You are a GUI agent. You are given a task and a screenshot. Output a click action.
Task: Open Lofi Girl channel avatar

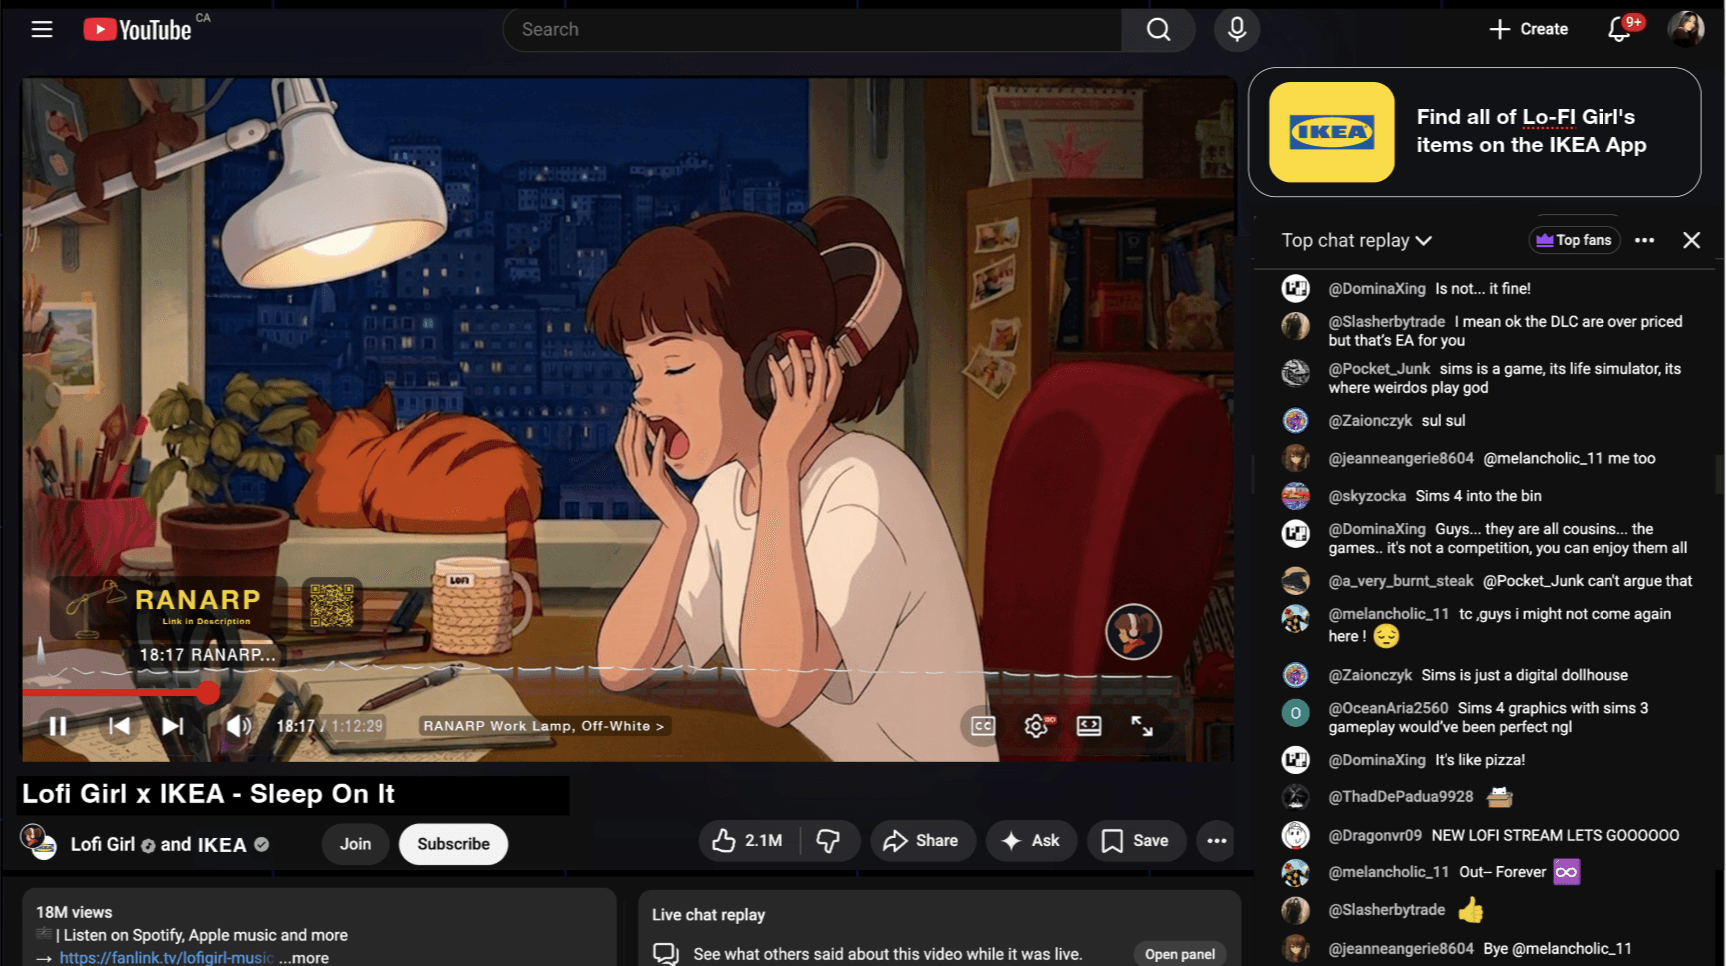point(39,843)
